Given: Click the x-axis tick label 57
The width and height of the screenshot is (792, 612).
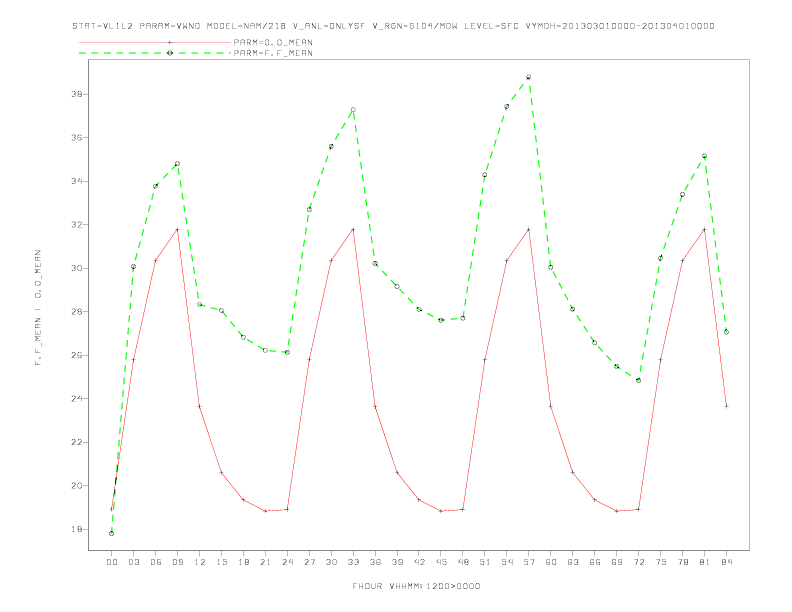Looking at the screenshot, I should (x=529, y=562).
